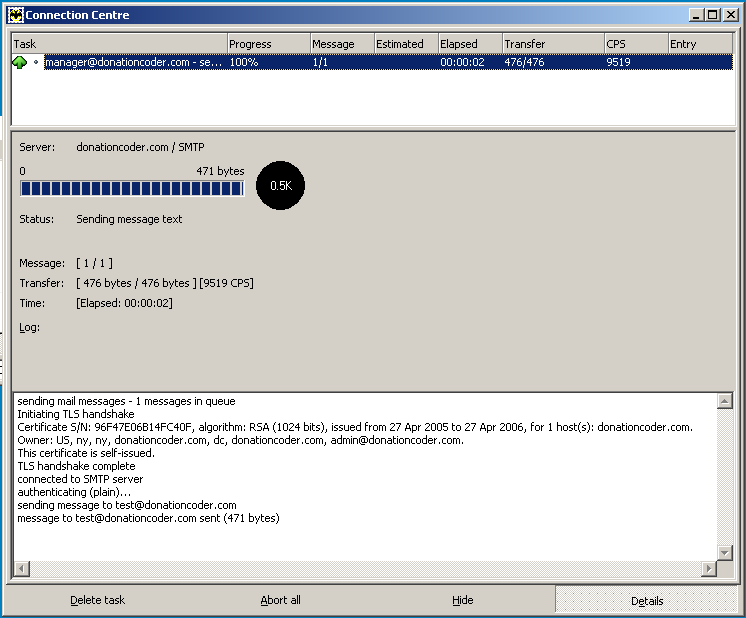The image size is (746, 618).
Task: Click the Hide button
Action: point(462,600)
